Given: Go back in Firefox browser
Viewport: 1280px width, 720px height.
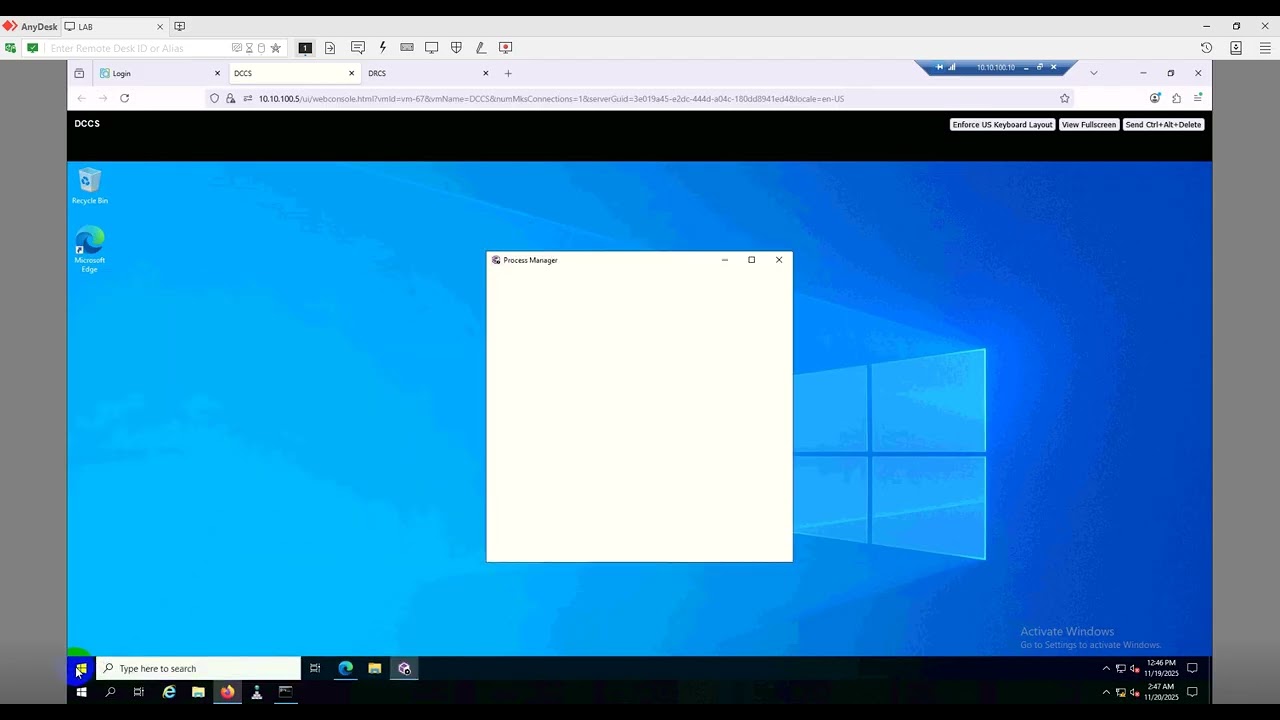Looking at the screenshot, I should pos(81,98).
